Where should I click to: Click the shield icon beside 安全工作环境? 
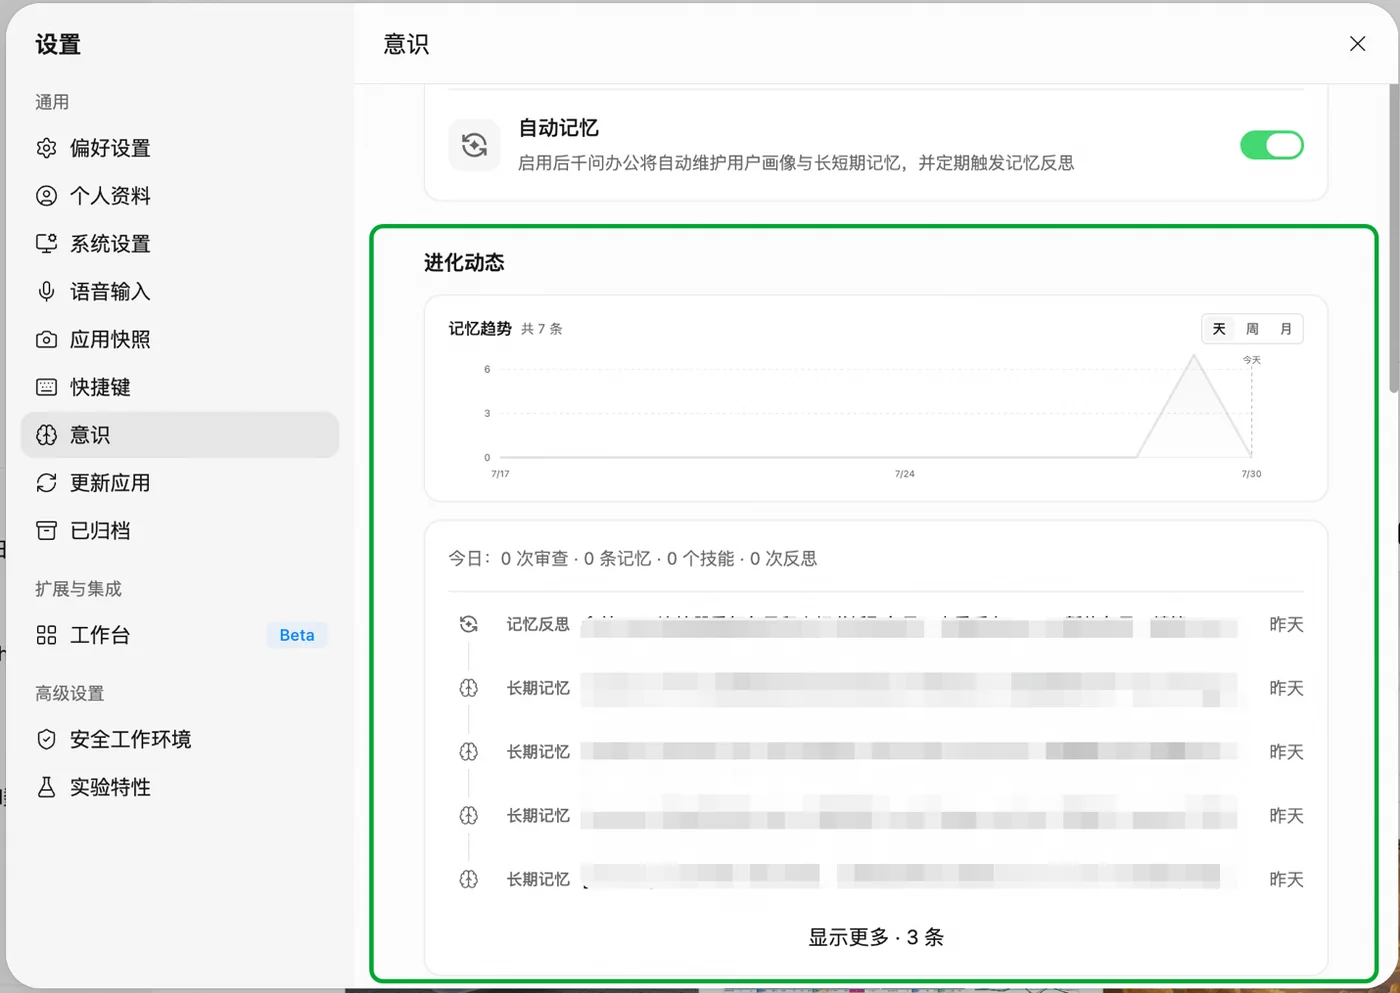click(46, 739)
